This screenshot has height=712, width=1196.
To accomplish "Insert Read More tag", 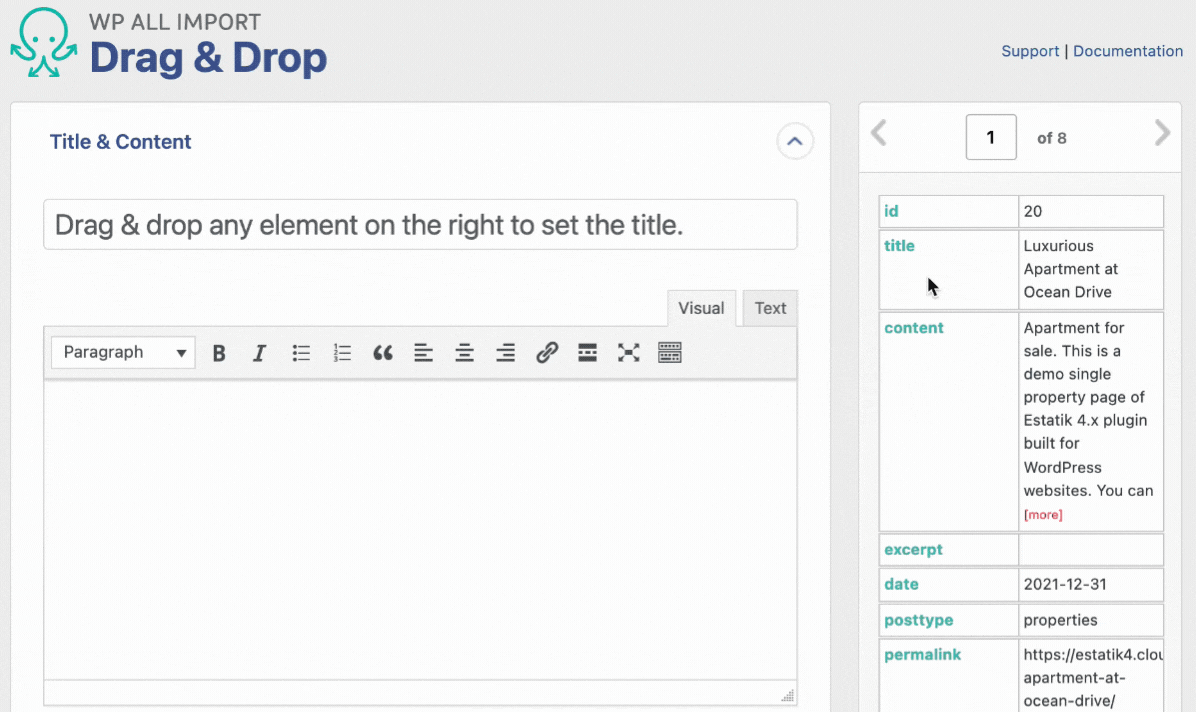I will 588,353.
